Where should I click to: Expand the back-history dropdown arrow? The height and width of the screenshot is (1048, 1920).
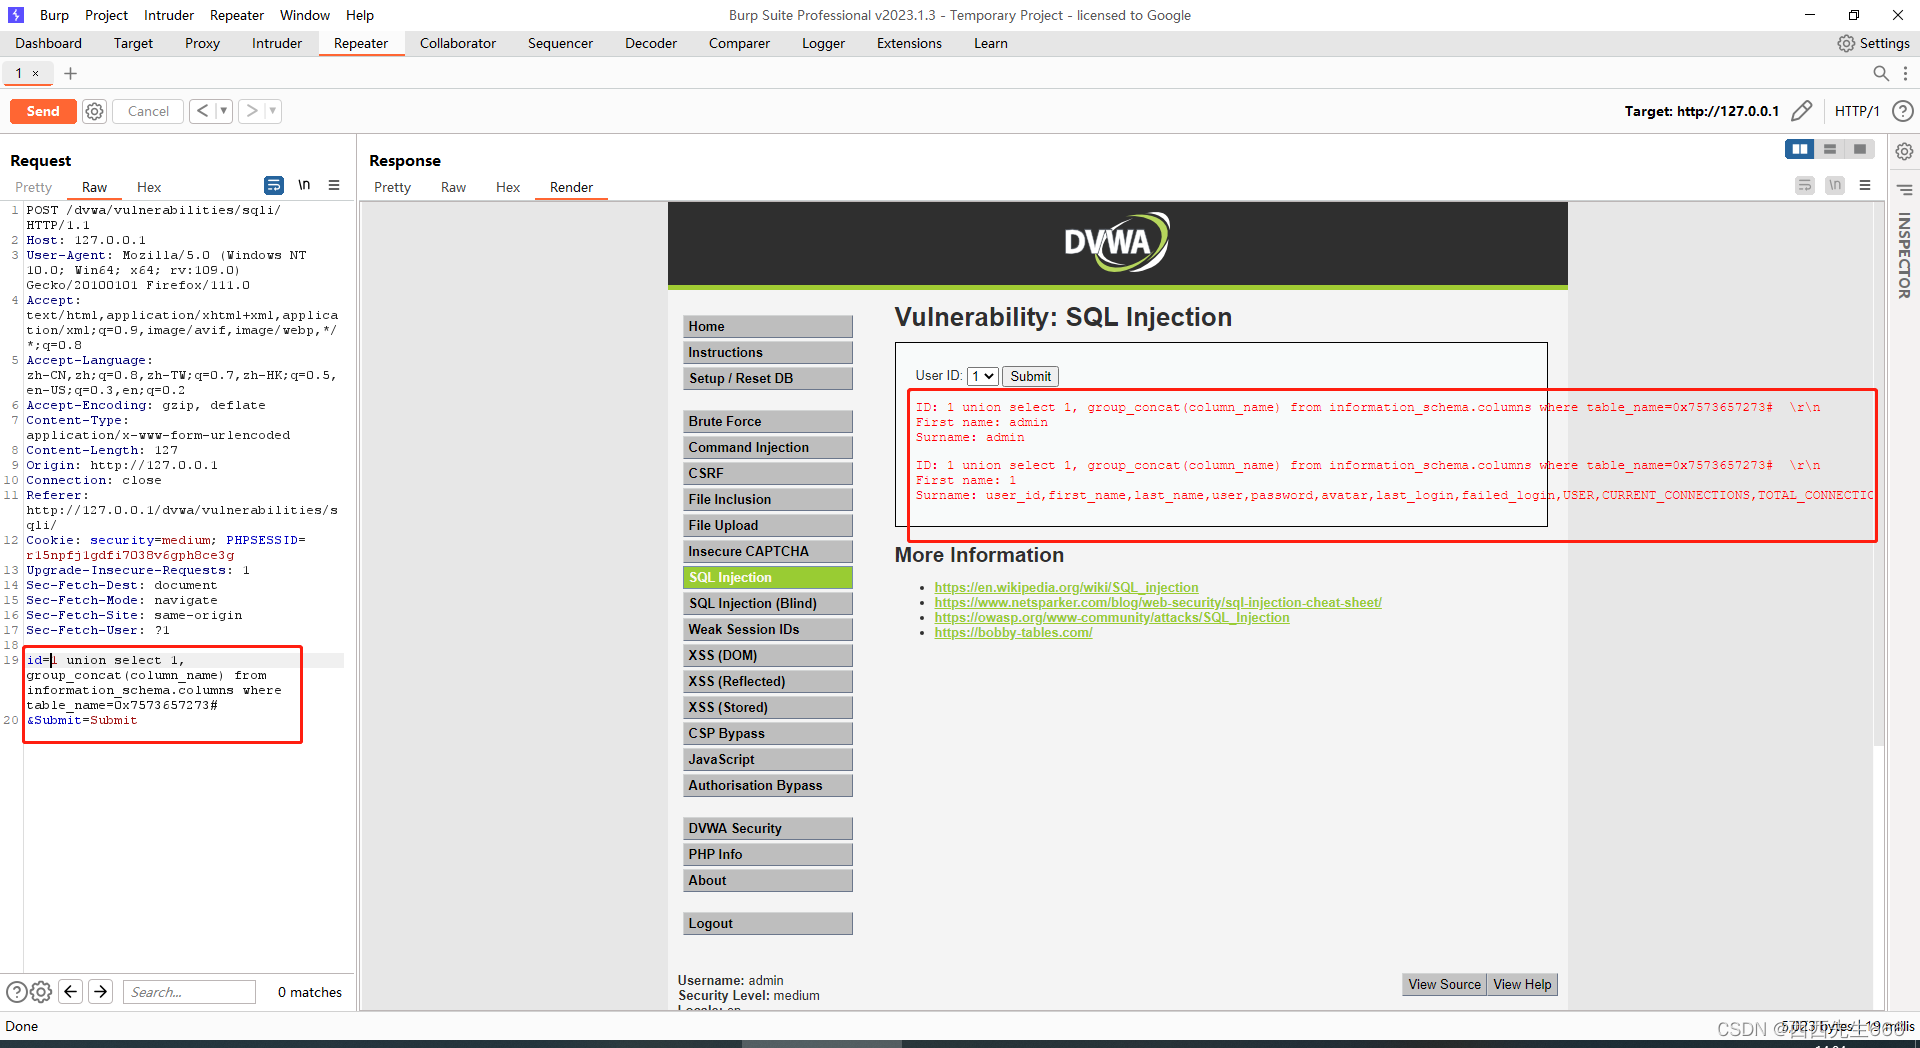(223, 111)
